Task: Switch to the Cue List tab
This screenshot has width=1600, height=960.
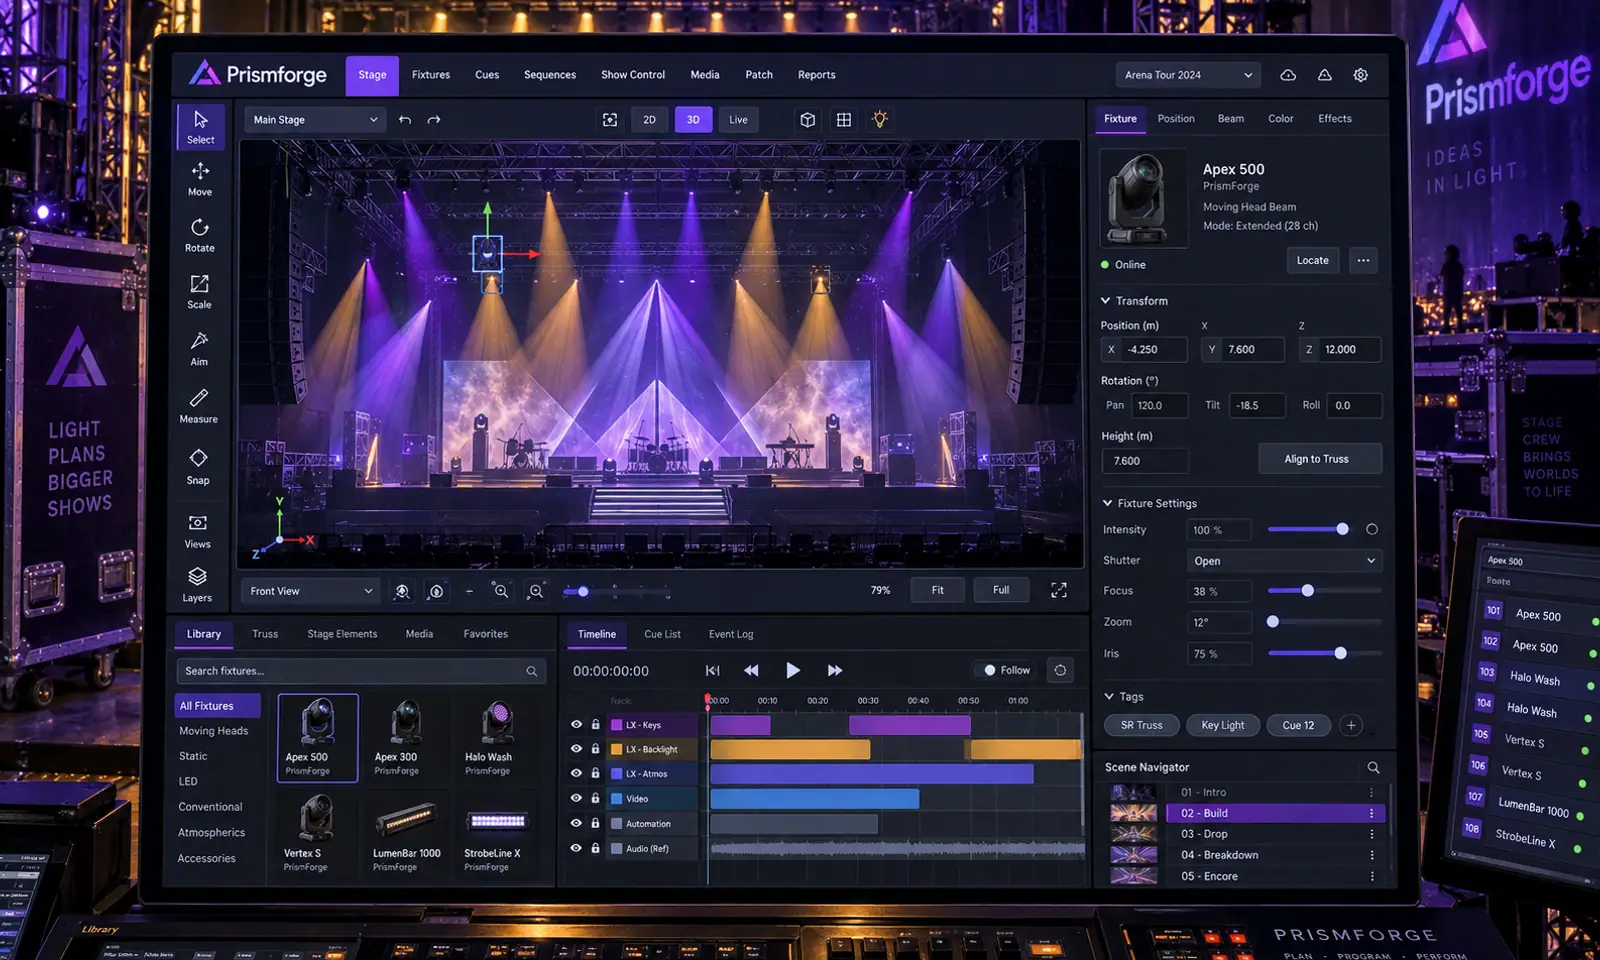Action: [x=662, y=634]
